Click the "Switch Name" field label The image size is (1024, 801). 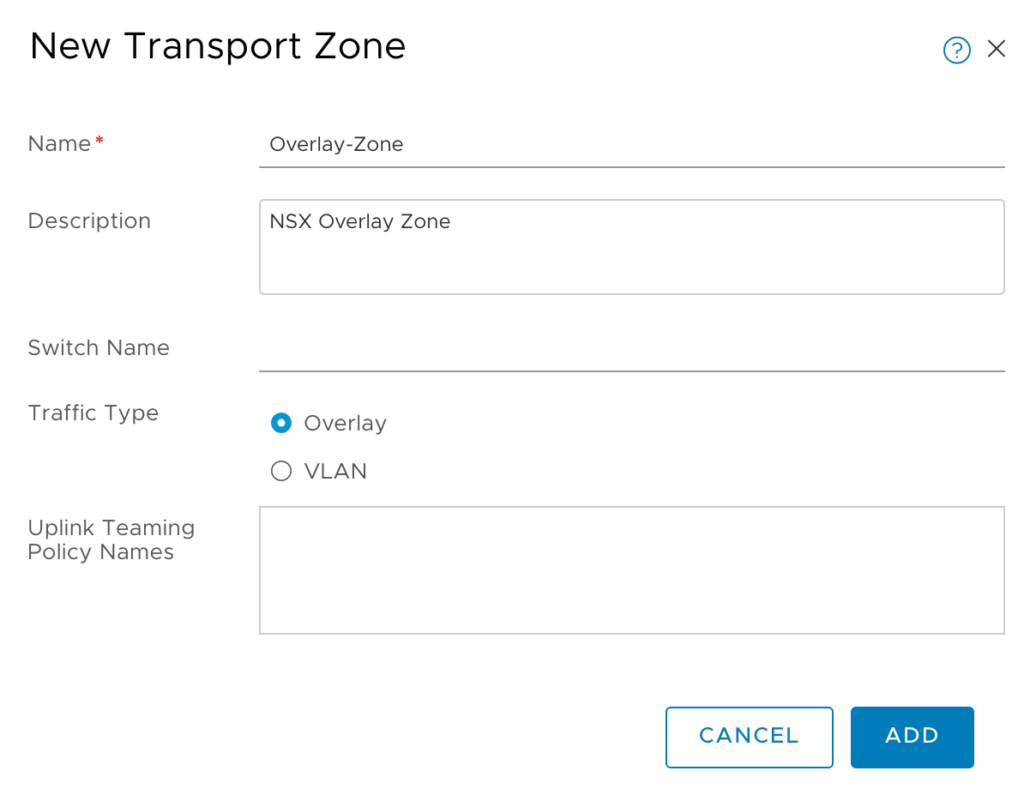pyautogui.click(x=98, y=348)
